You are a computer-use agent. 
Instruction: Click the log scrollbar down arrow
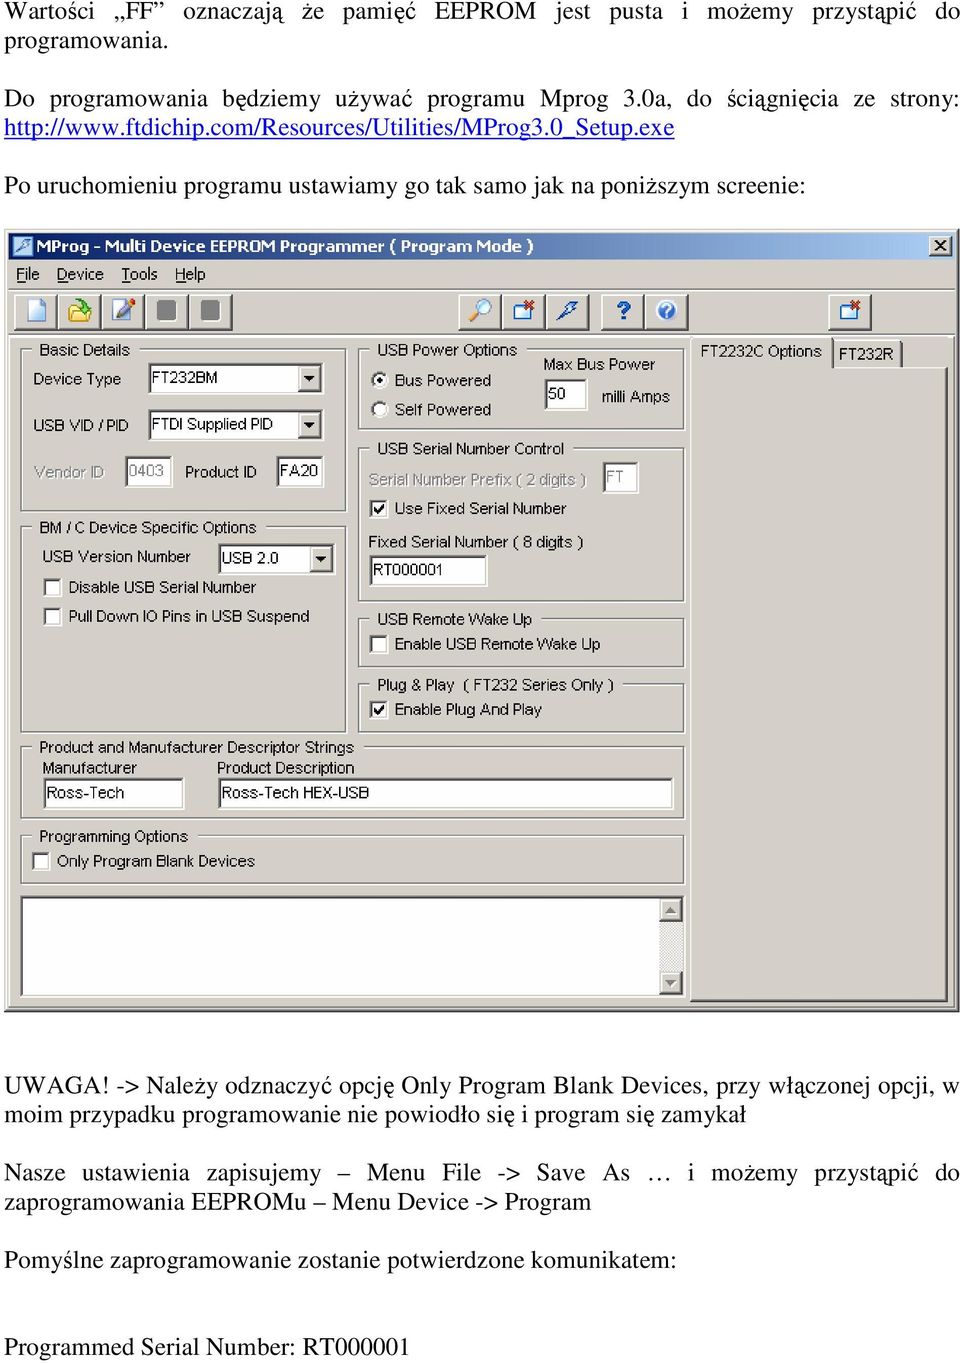pyautogui.click(x=671, y=983)
